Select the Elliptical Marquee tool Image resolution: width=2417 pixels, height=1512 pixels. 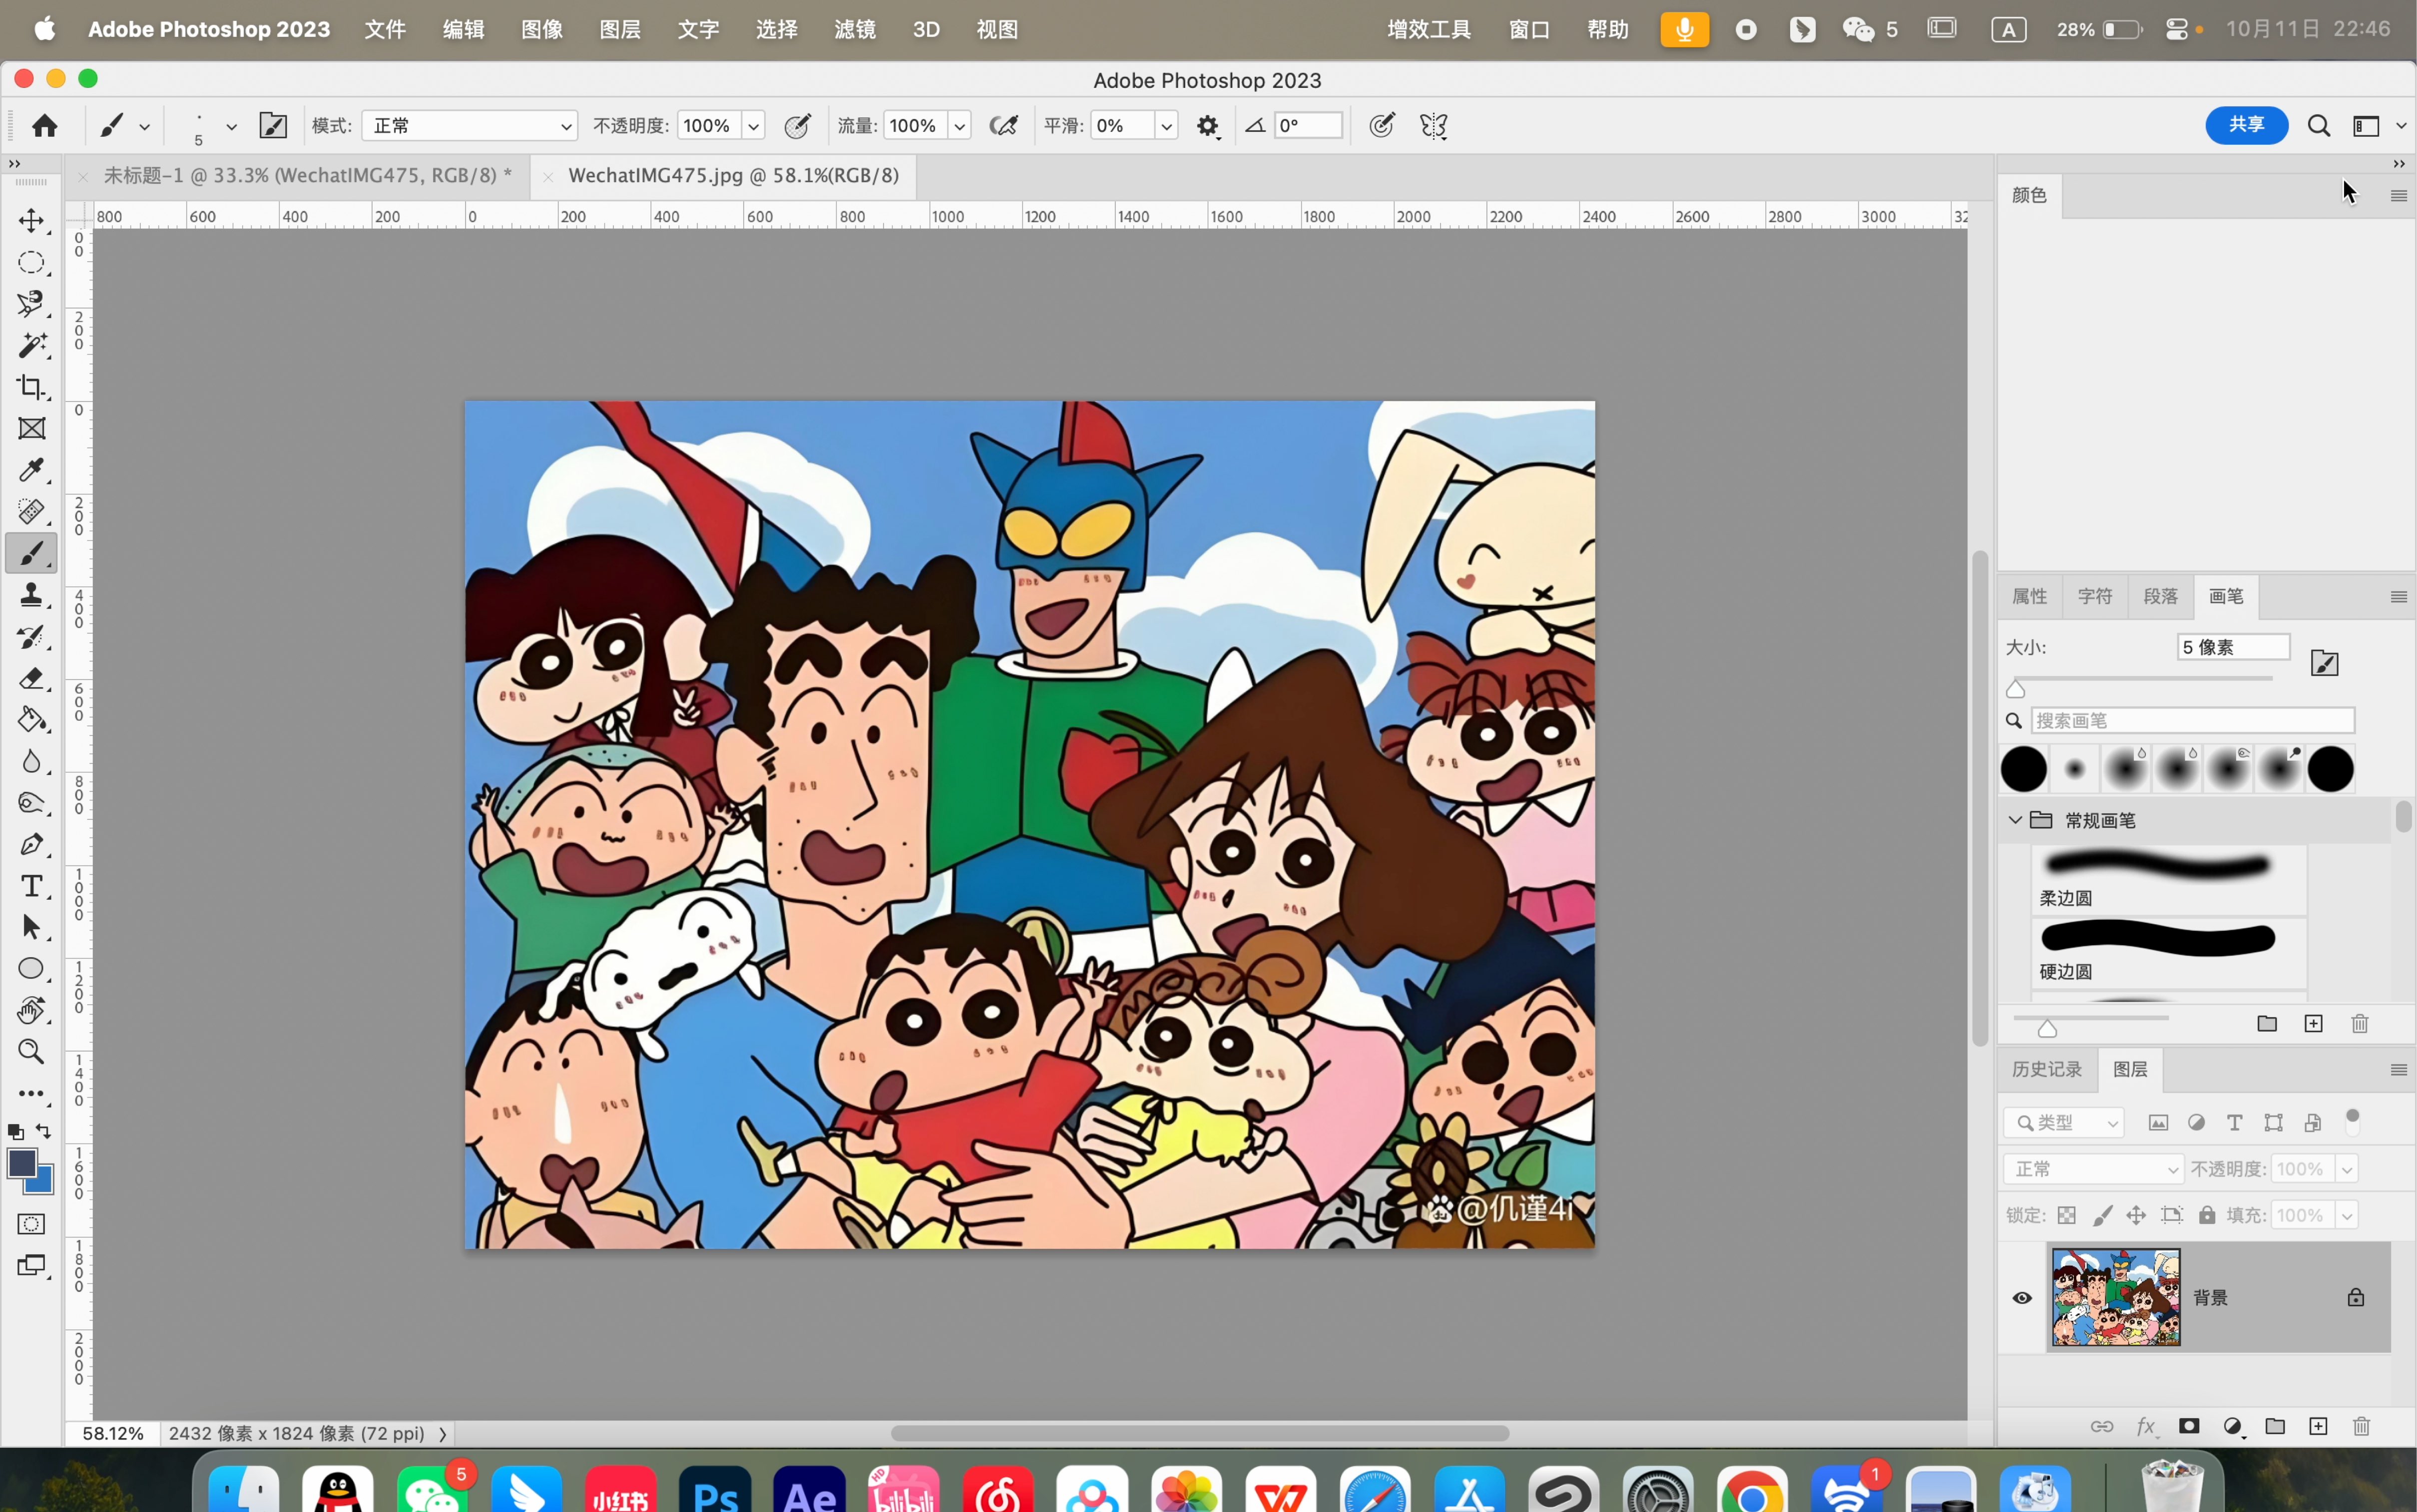coord(31,262)
